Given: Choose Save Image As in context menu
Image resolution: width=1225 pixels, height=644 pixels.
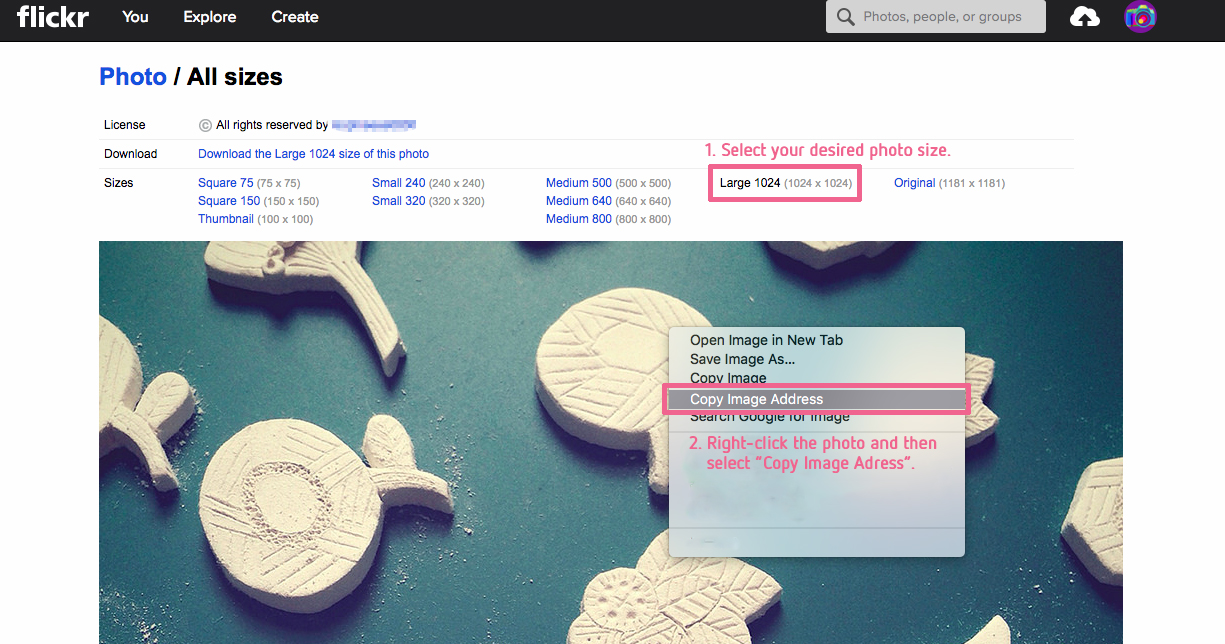Looking at the screenshot, I should 742,359.
